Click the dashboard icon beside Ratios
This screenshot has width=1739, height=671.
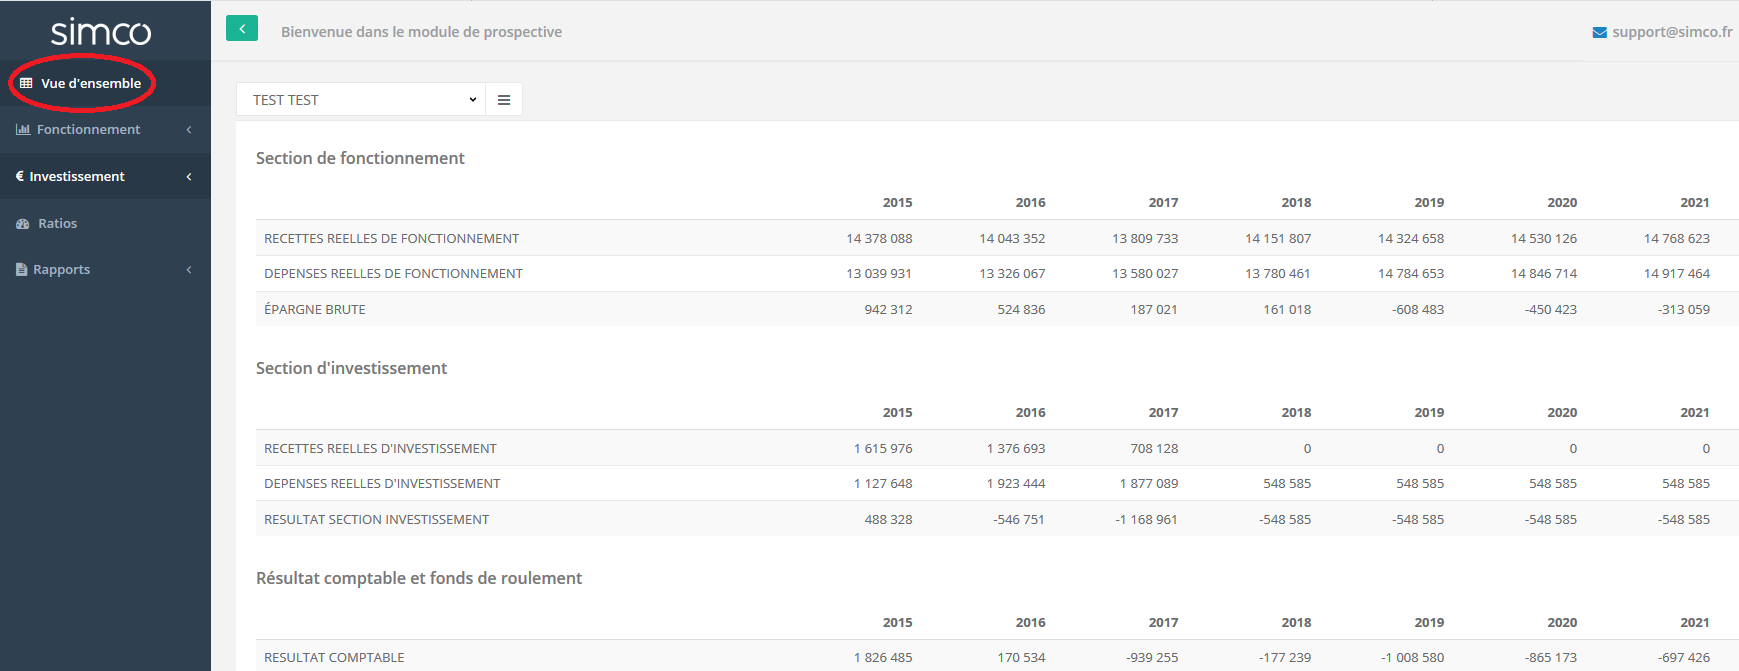(23, 224)
